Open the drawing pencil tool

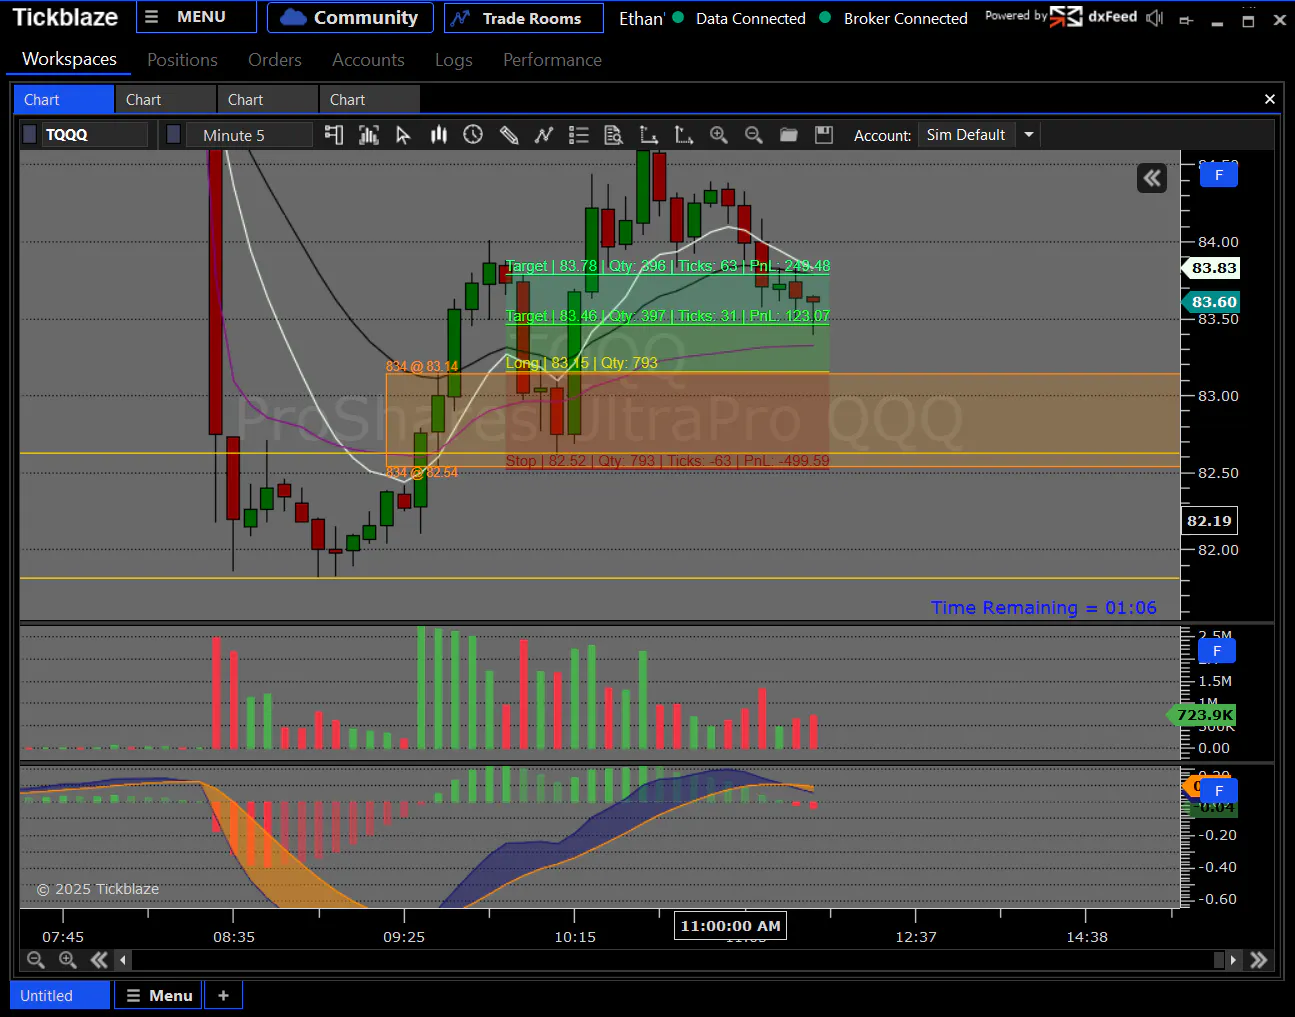(509, 135)
